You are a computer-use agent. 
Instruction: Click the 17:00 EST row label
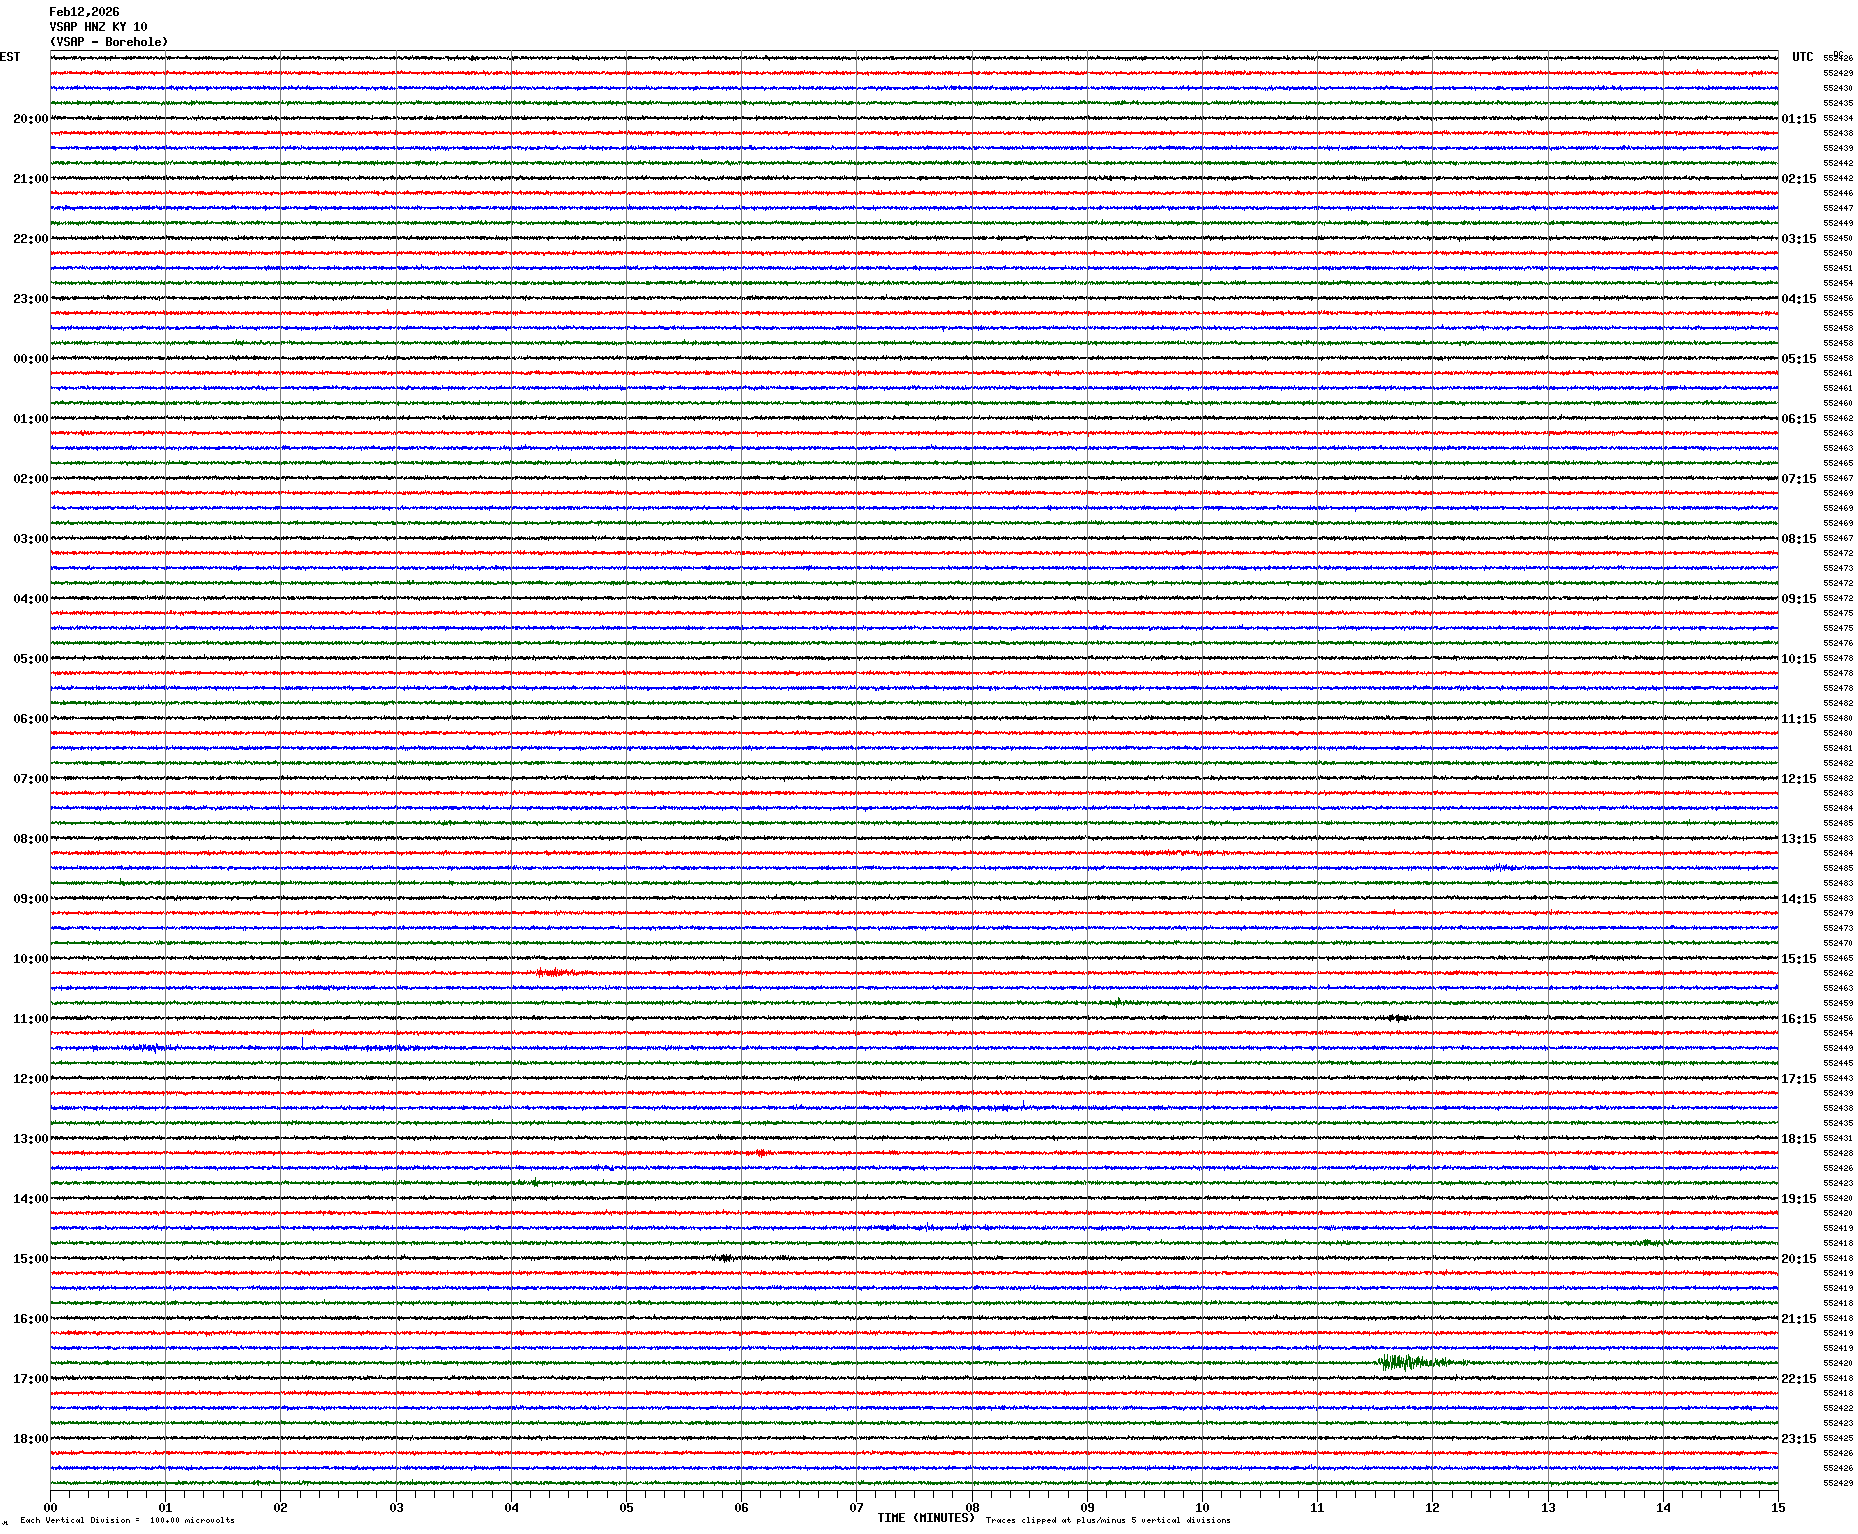click(x=30, y=1379)
